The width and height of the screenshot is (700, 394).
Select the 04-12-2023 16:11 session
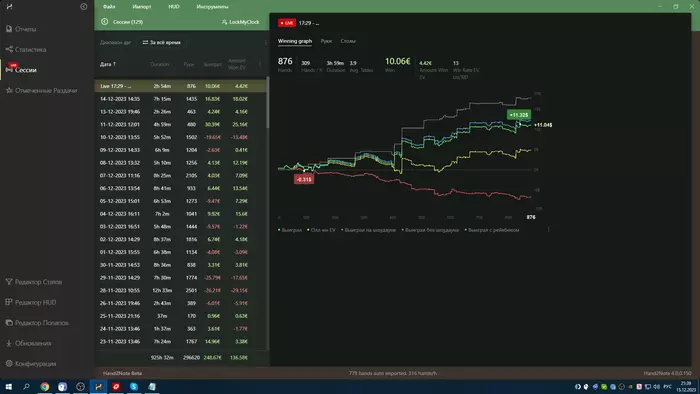pos(181,214)
